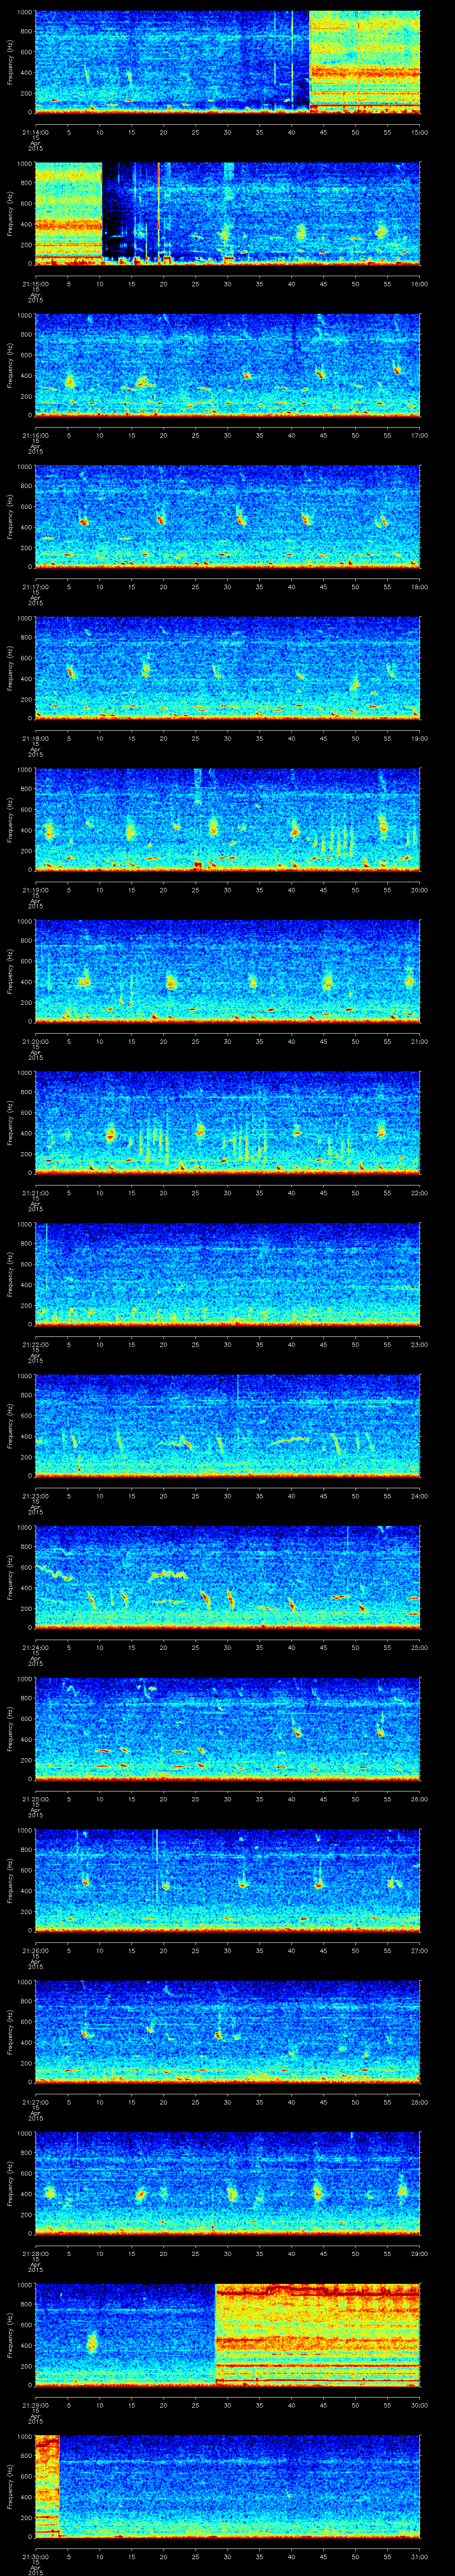455x2576 pixels.
Task: Click the spectrogram panel starting at 21:29:00
Action: [227, 2334]
